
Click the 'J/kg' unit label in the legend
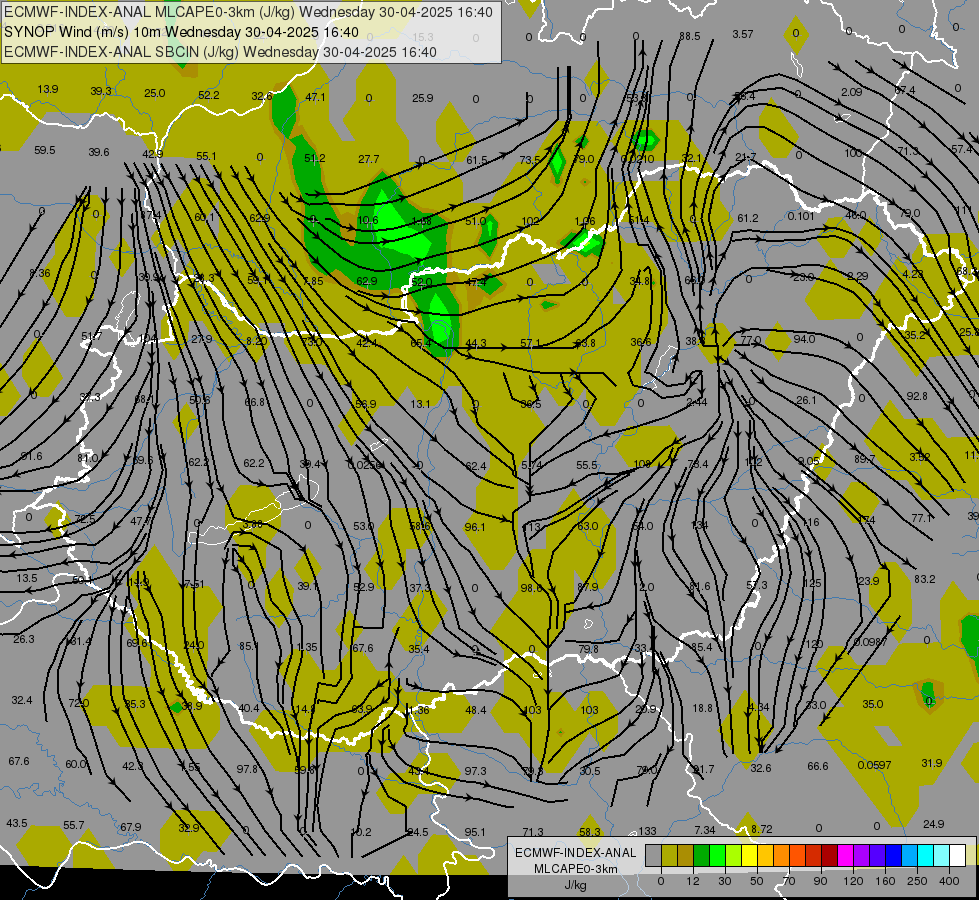(x=575, y=885)
